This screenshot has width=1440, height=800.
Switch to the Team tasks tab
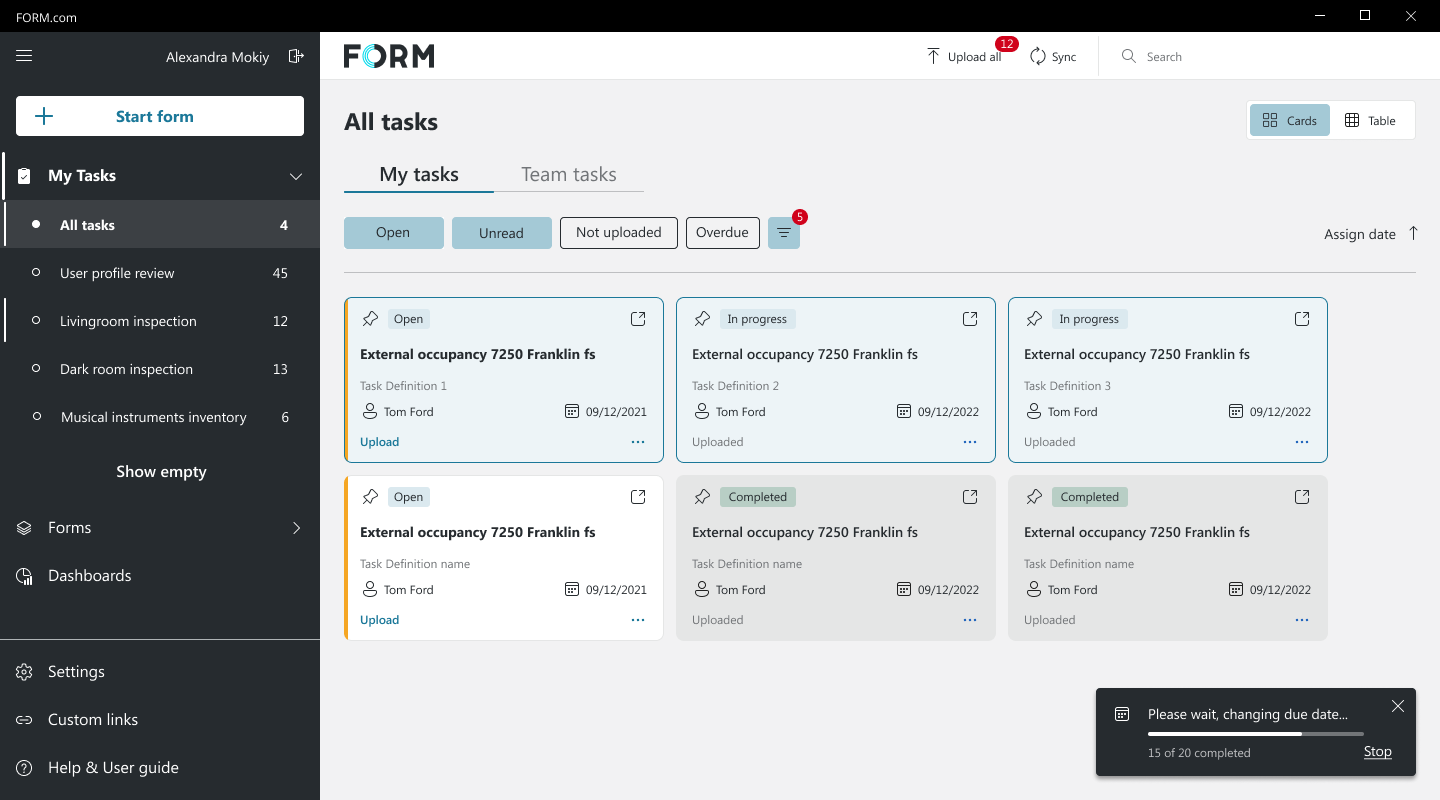[568, 175]
